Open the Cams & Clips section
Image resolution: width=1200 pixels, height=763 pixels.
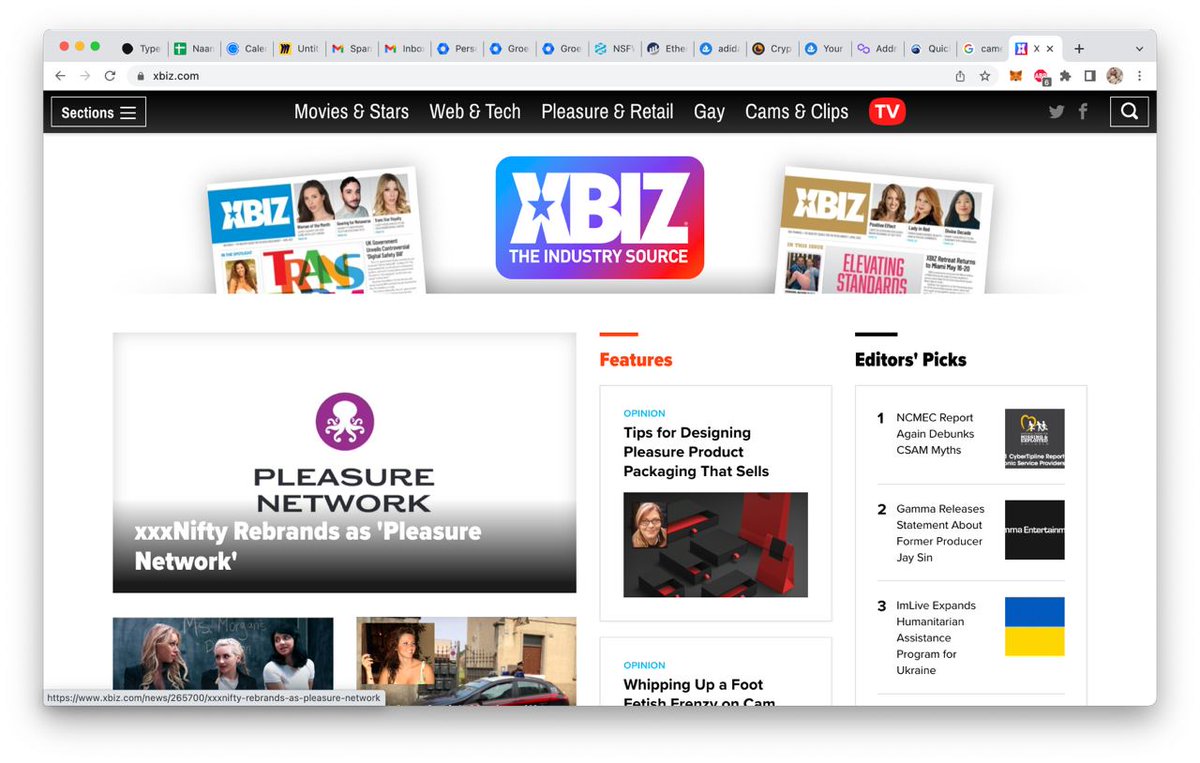[797, 112]
